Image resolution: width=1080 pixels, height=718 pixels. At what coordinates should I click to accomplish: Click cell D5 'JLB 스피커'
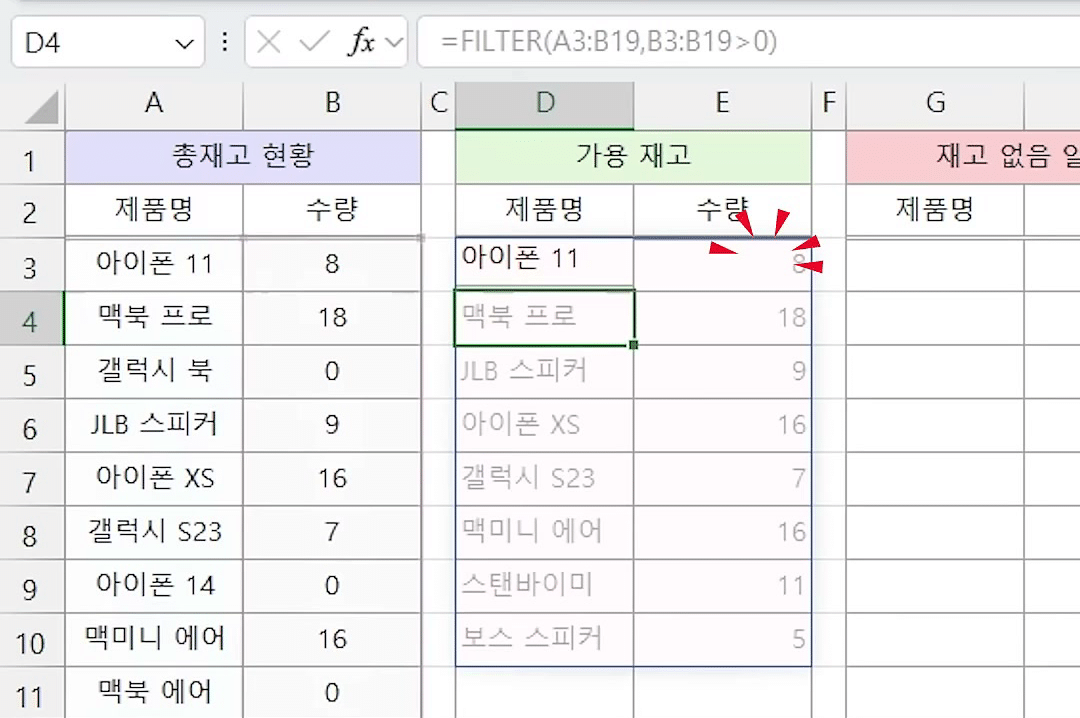click(544, 372)
